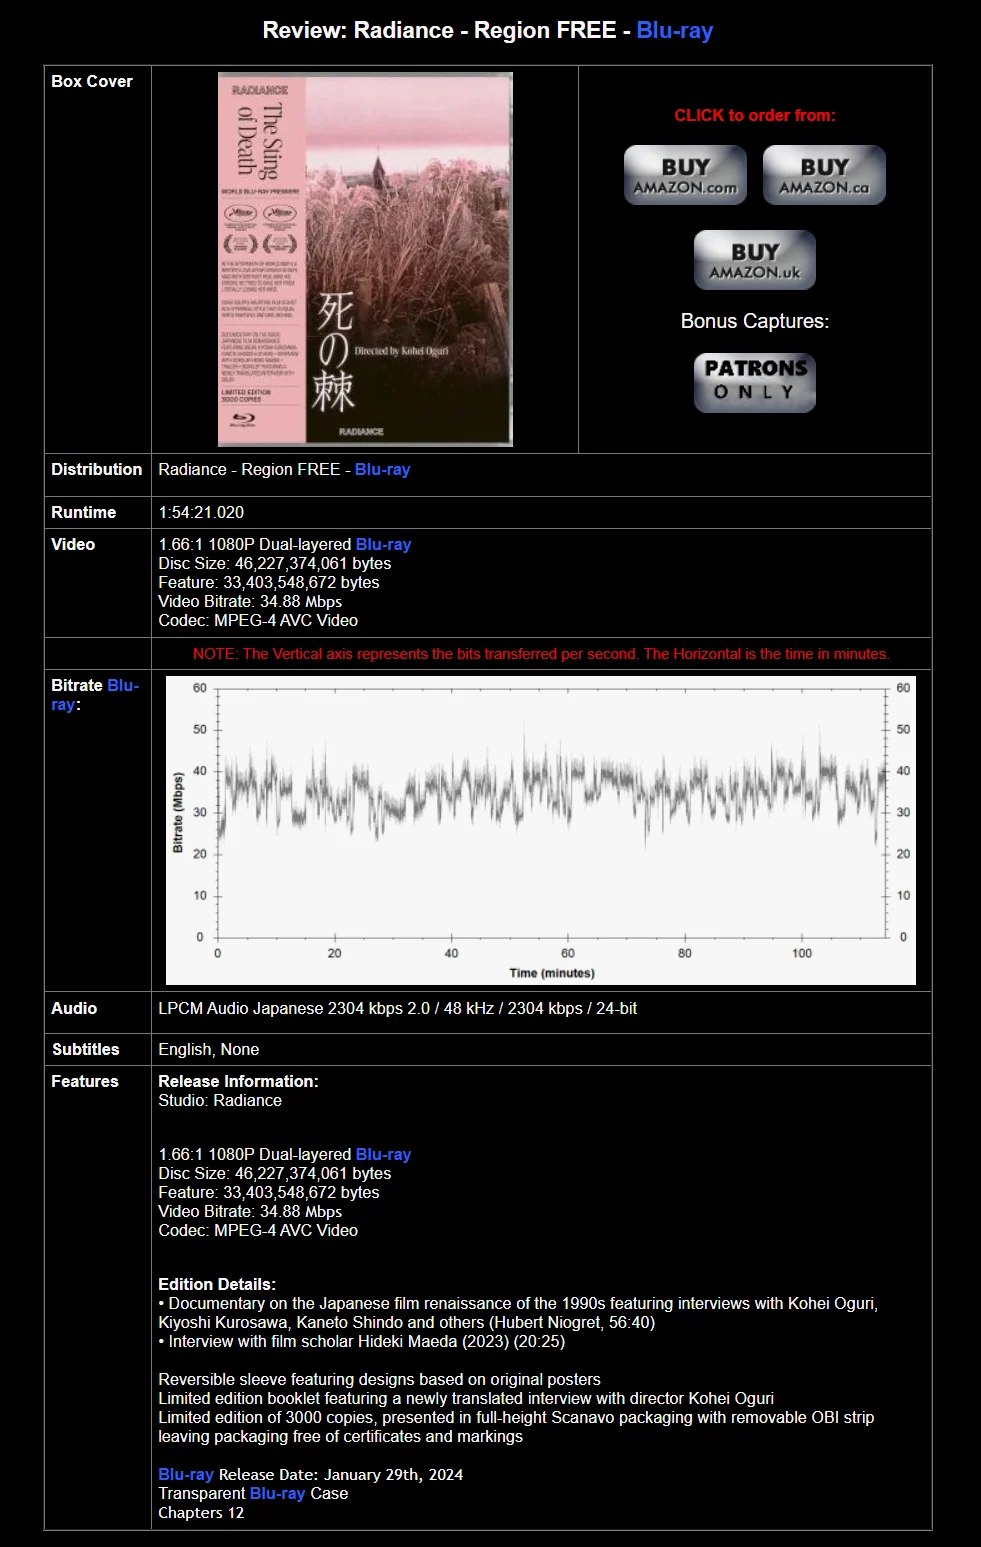Click the bitrate graph image

click(540, 830)
